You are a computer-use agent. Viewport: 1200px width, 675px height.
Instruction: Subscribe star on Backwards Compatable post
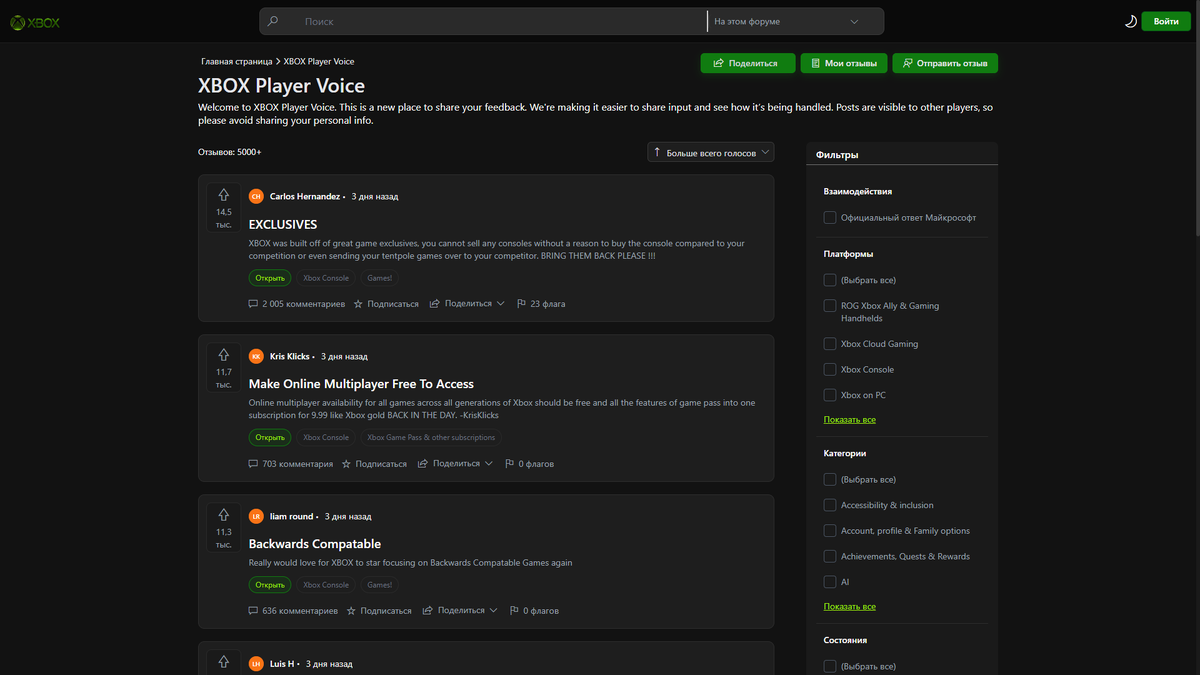pyautogui.click(x=379, y=611)
